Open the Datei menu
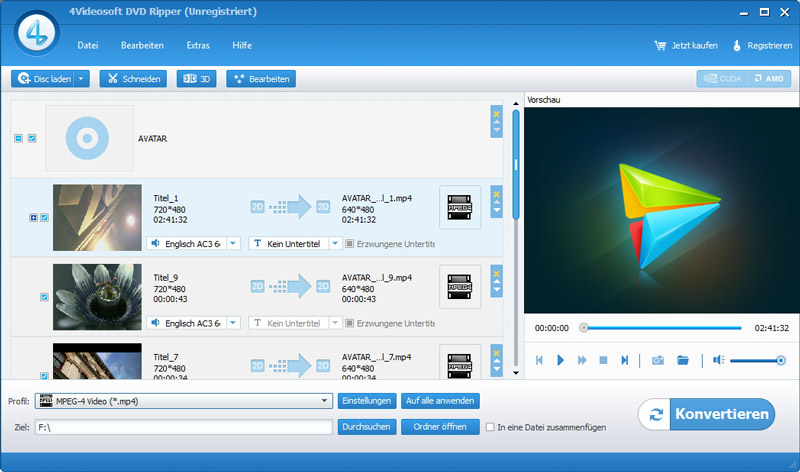 [88, 45]
